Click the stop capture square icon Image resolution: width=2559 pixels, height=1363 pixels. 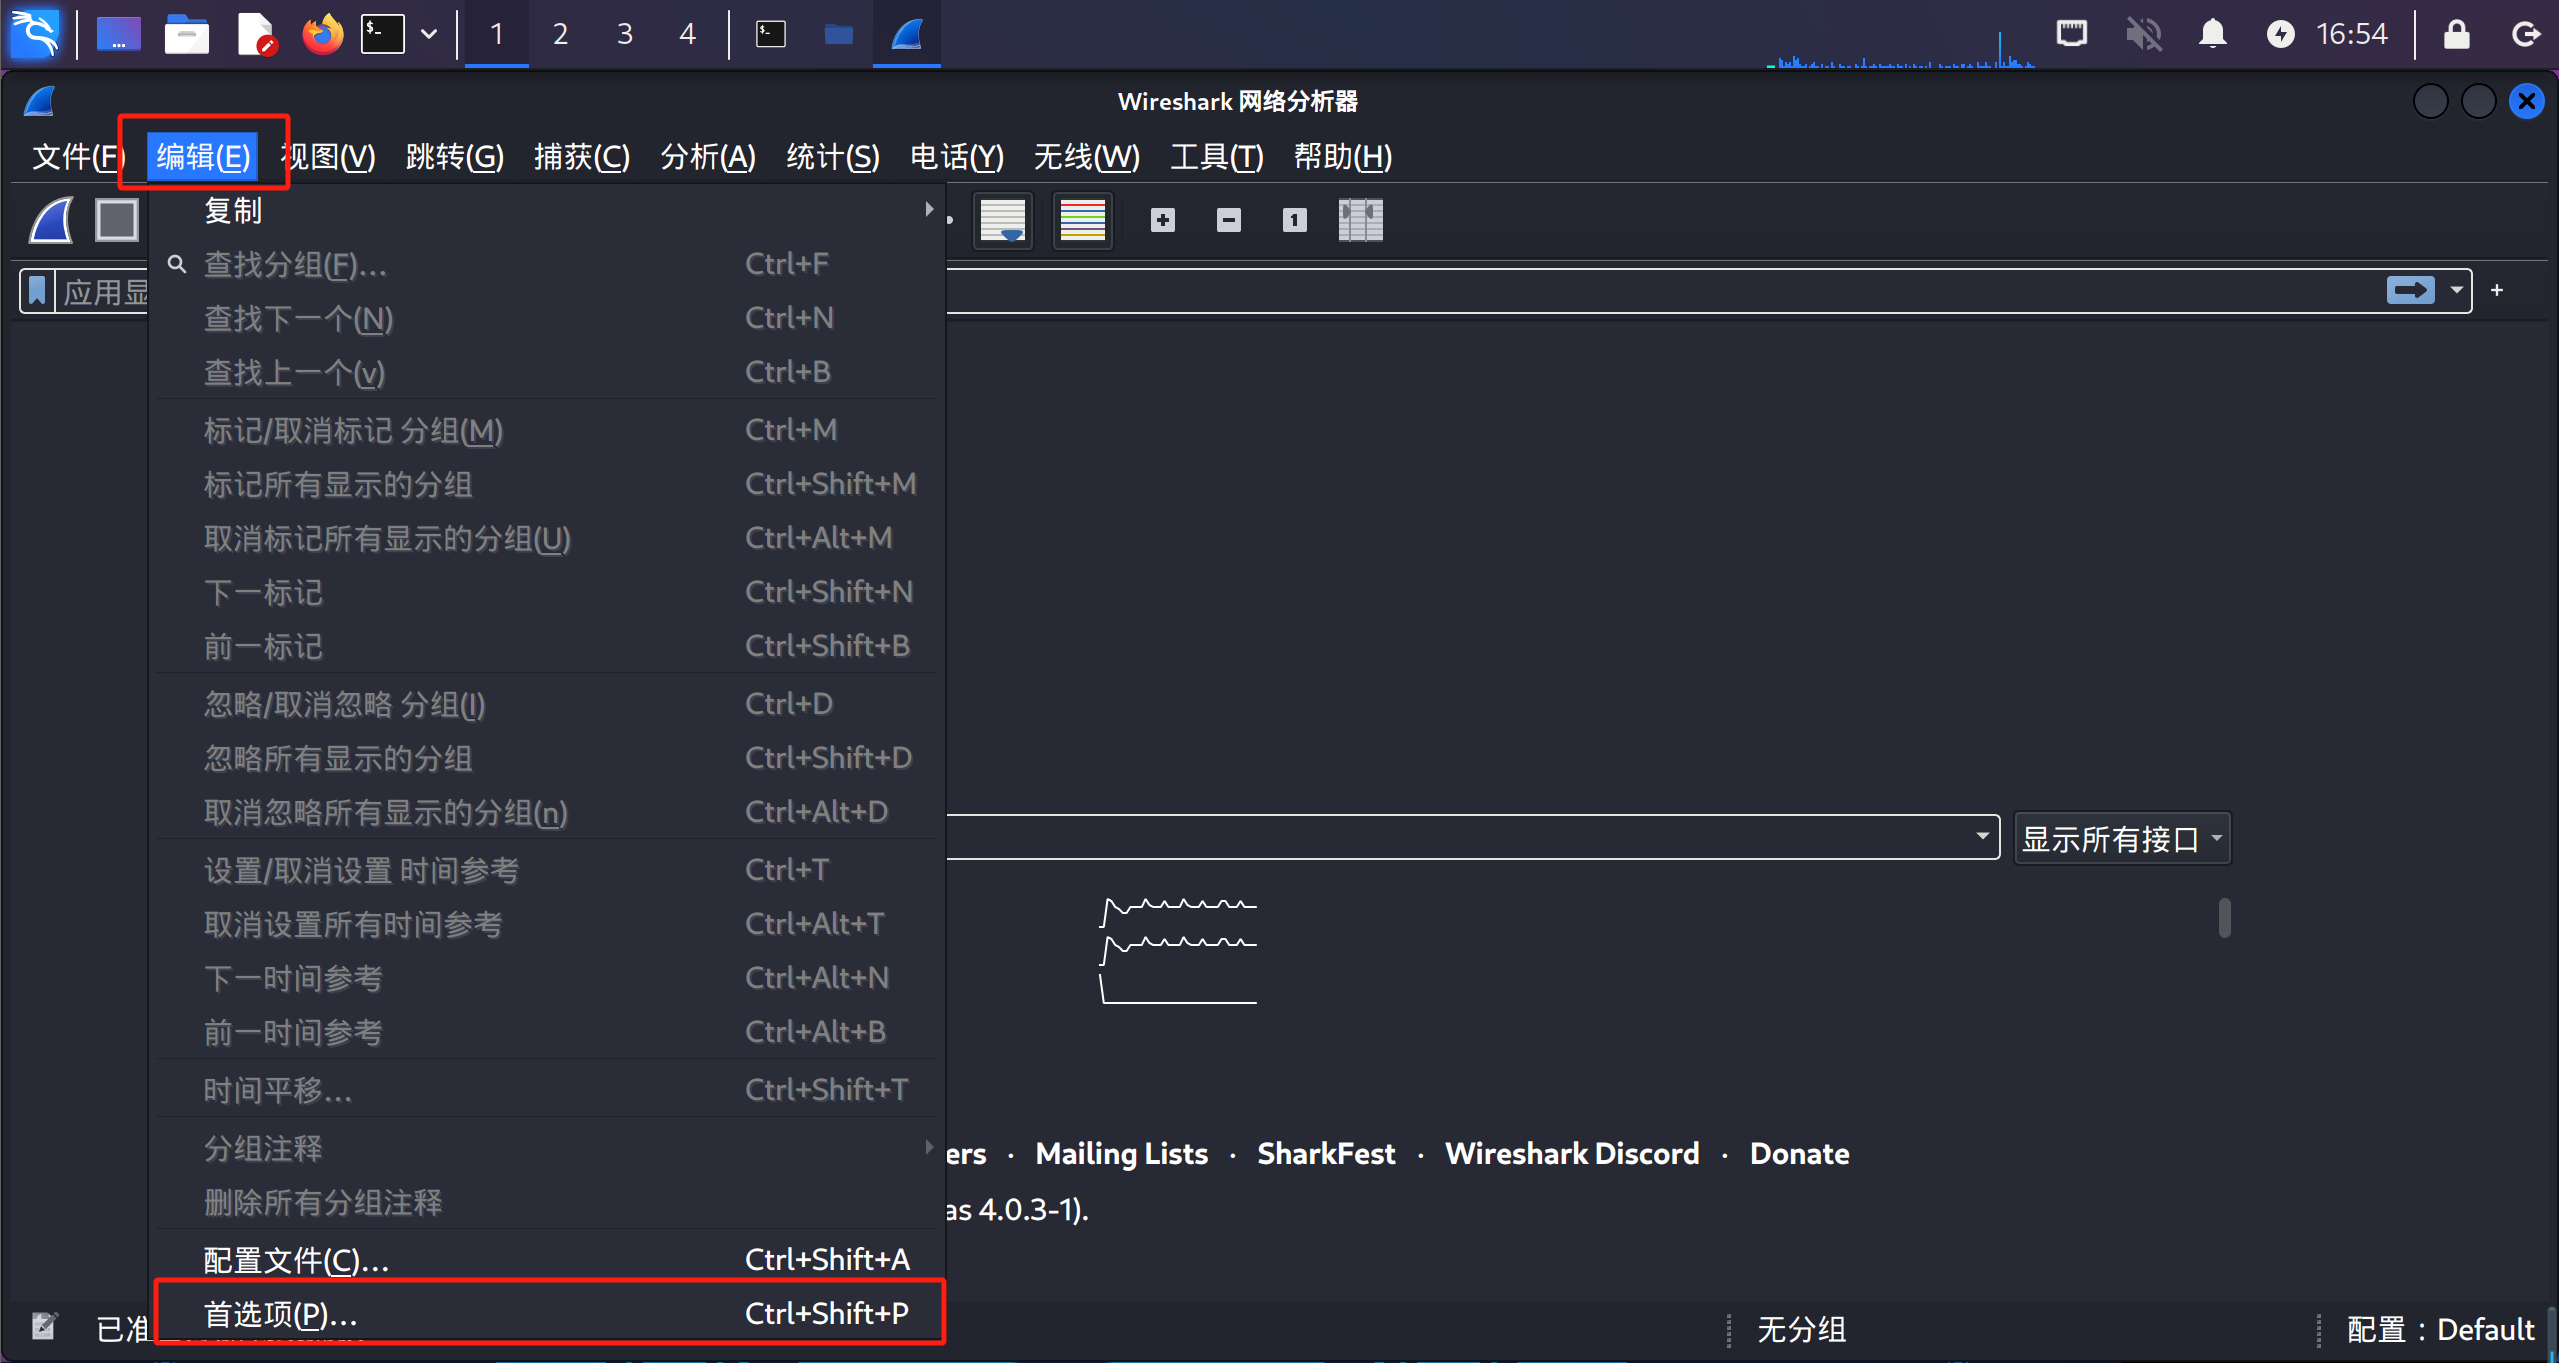pyautogui.click(x=116, y=220)
